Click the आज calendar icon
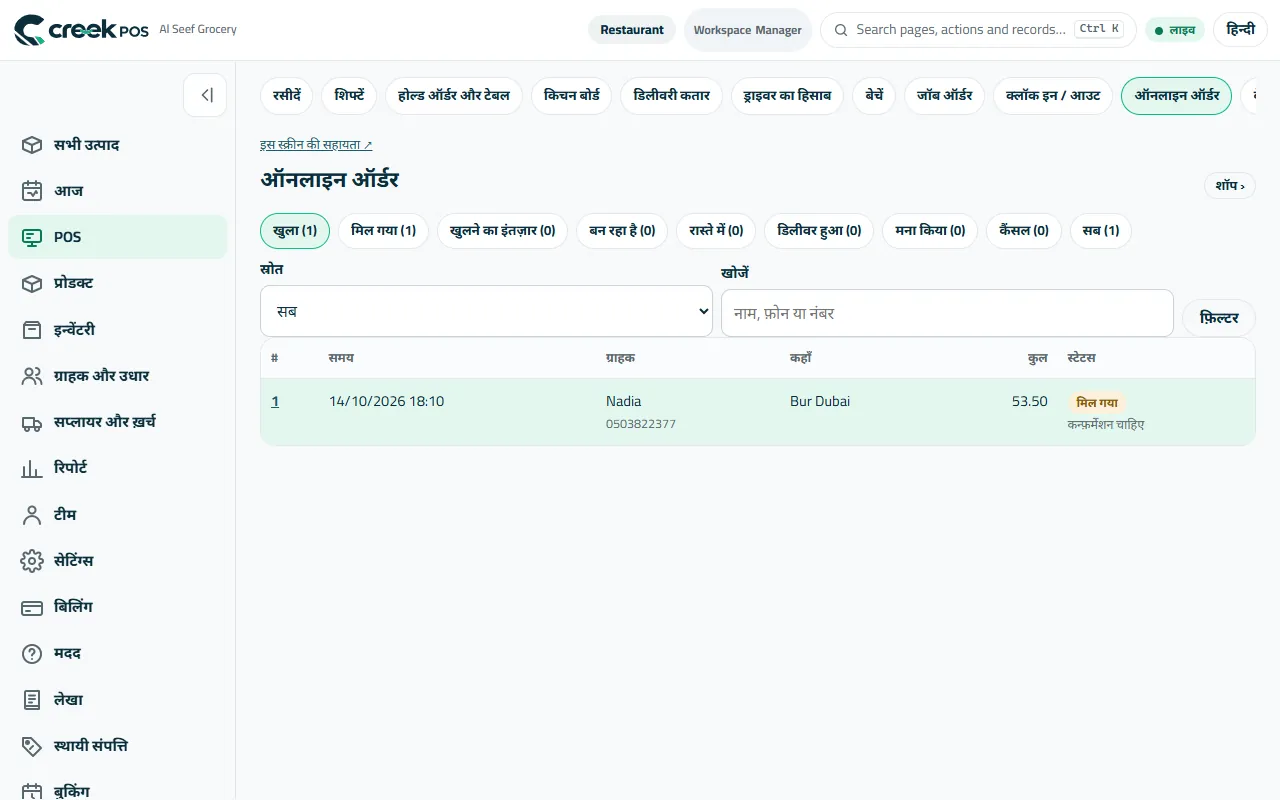 coord(32,191)
